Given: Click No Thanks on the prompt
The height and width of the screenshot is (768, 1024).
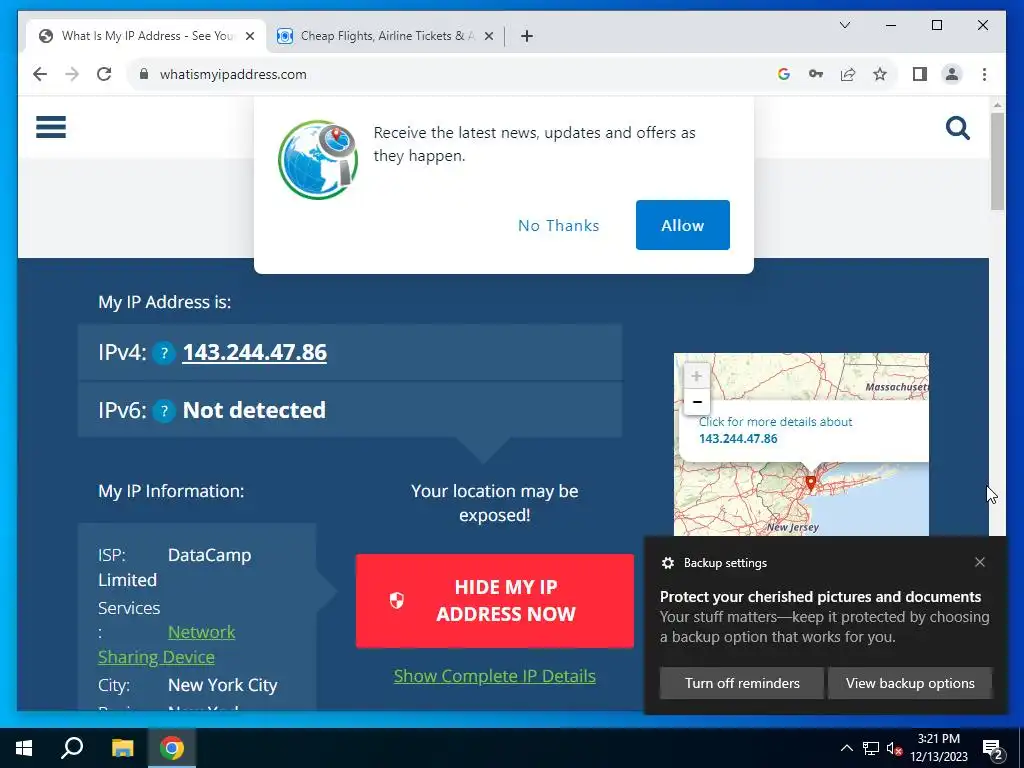Looking at the screenshot, I should coord(558,226).
